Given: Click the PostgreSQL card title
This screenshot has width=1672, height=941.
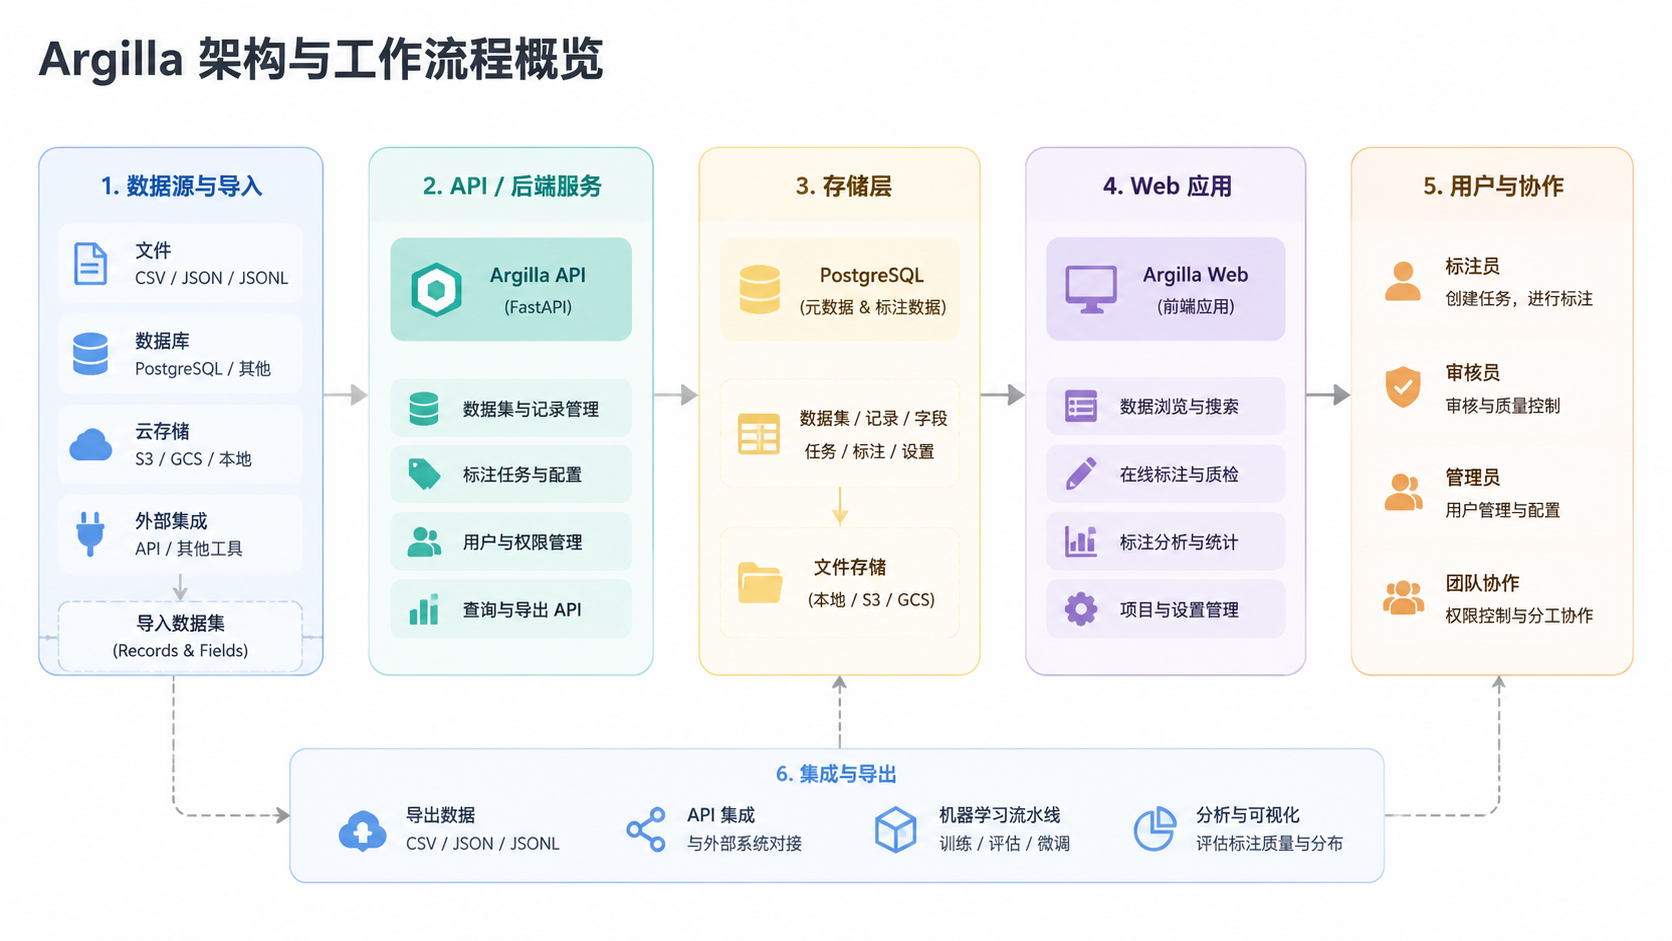Looking at the screenshot, I should click(871, 275).
